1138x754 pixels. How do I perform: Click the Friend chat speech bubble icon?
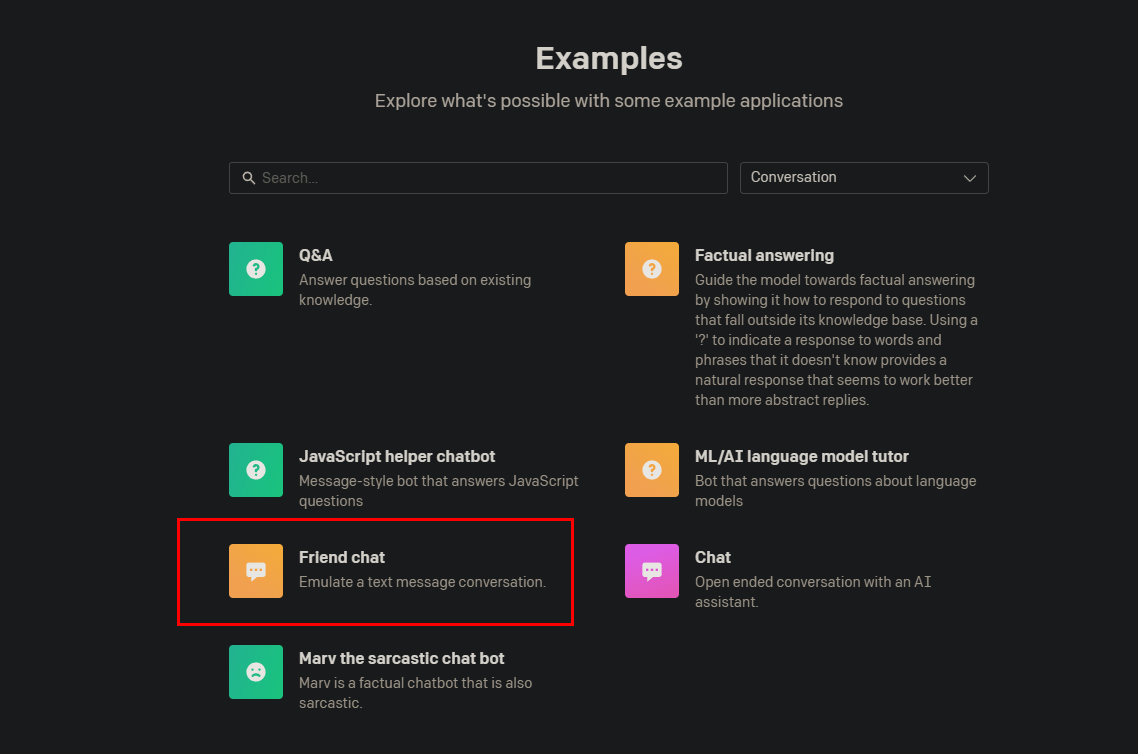pos(256,570)
